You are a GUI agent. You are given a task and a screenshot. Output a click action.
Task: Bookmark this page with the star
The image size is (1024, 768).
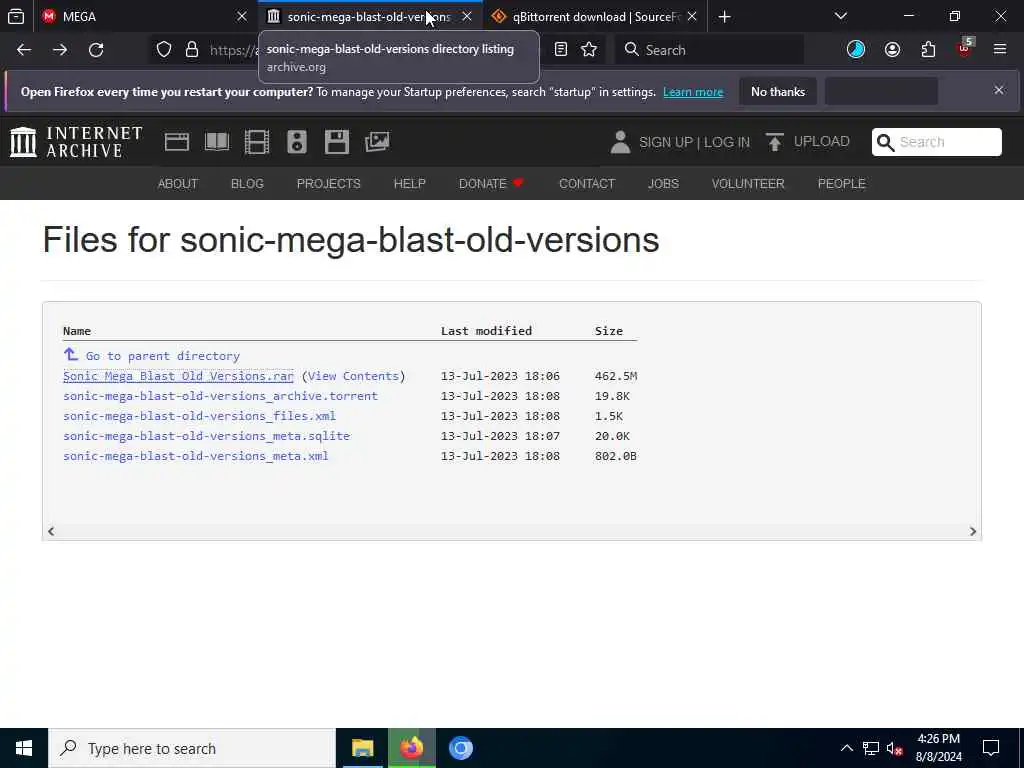[589, 50]
